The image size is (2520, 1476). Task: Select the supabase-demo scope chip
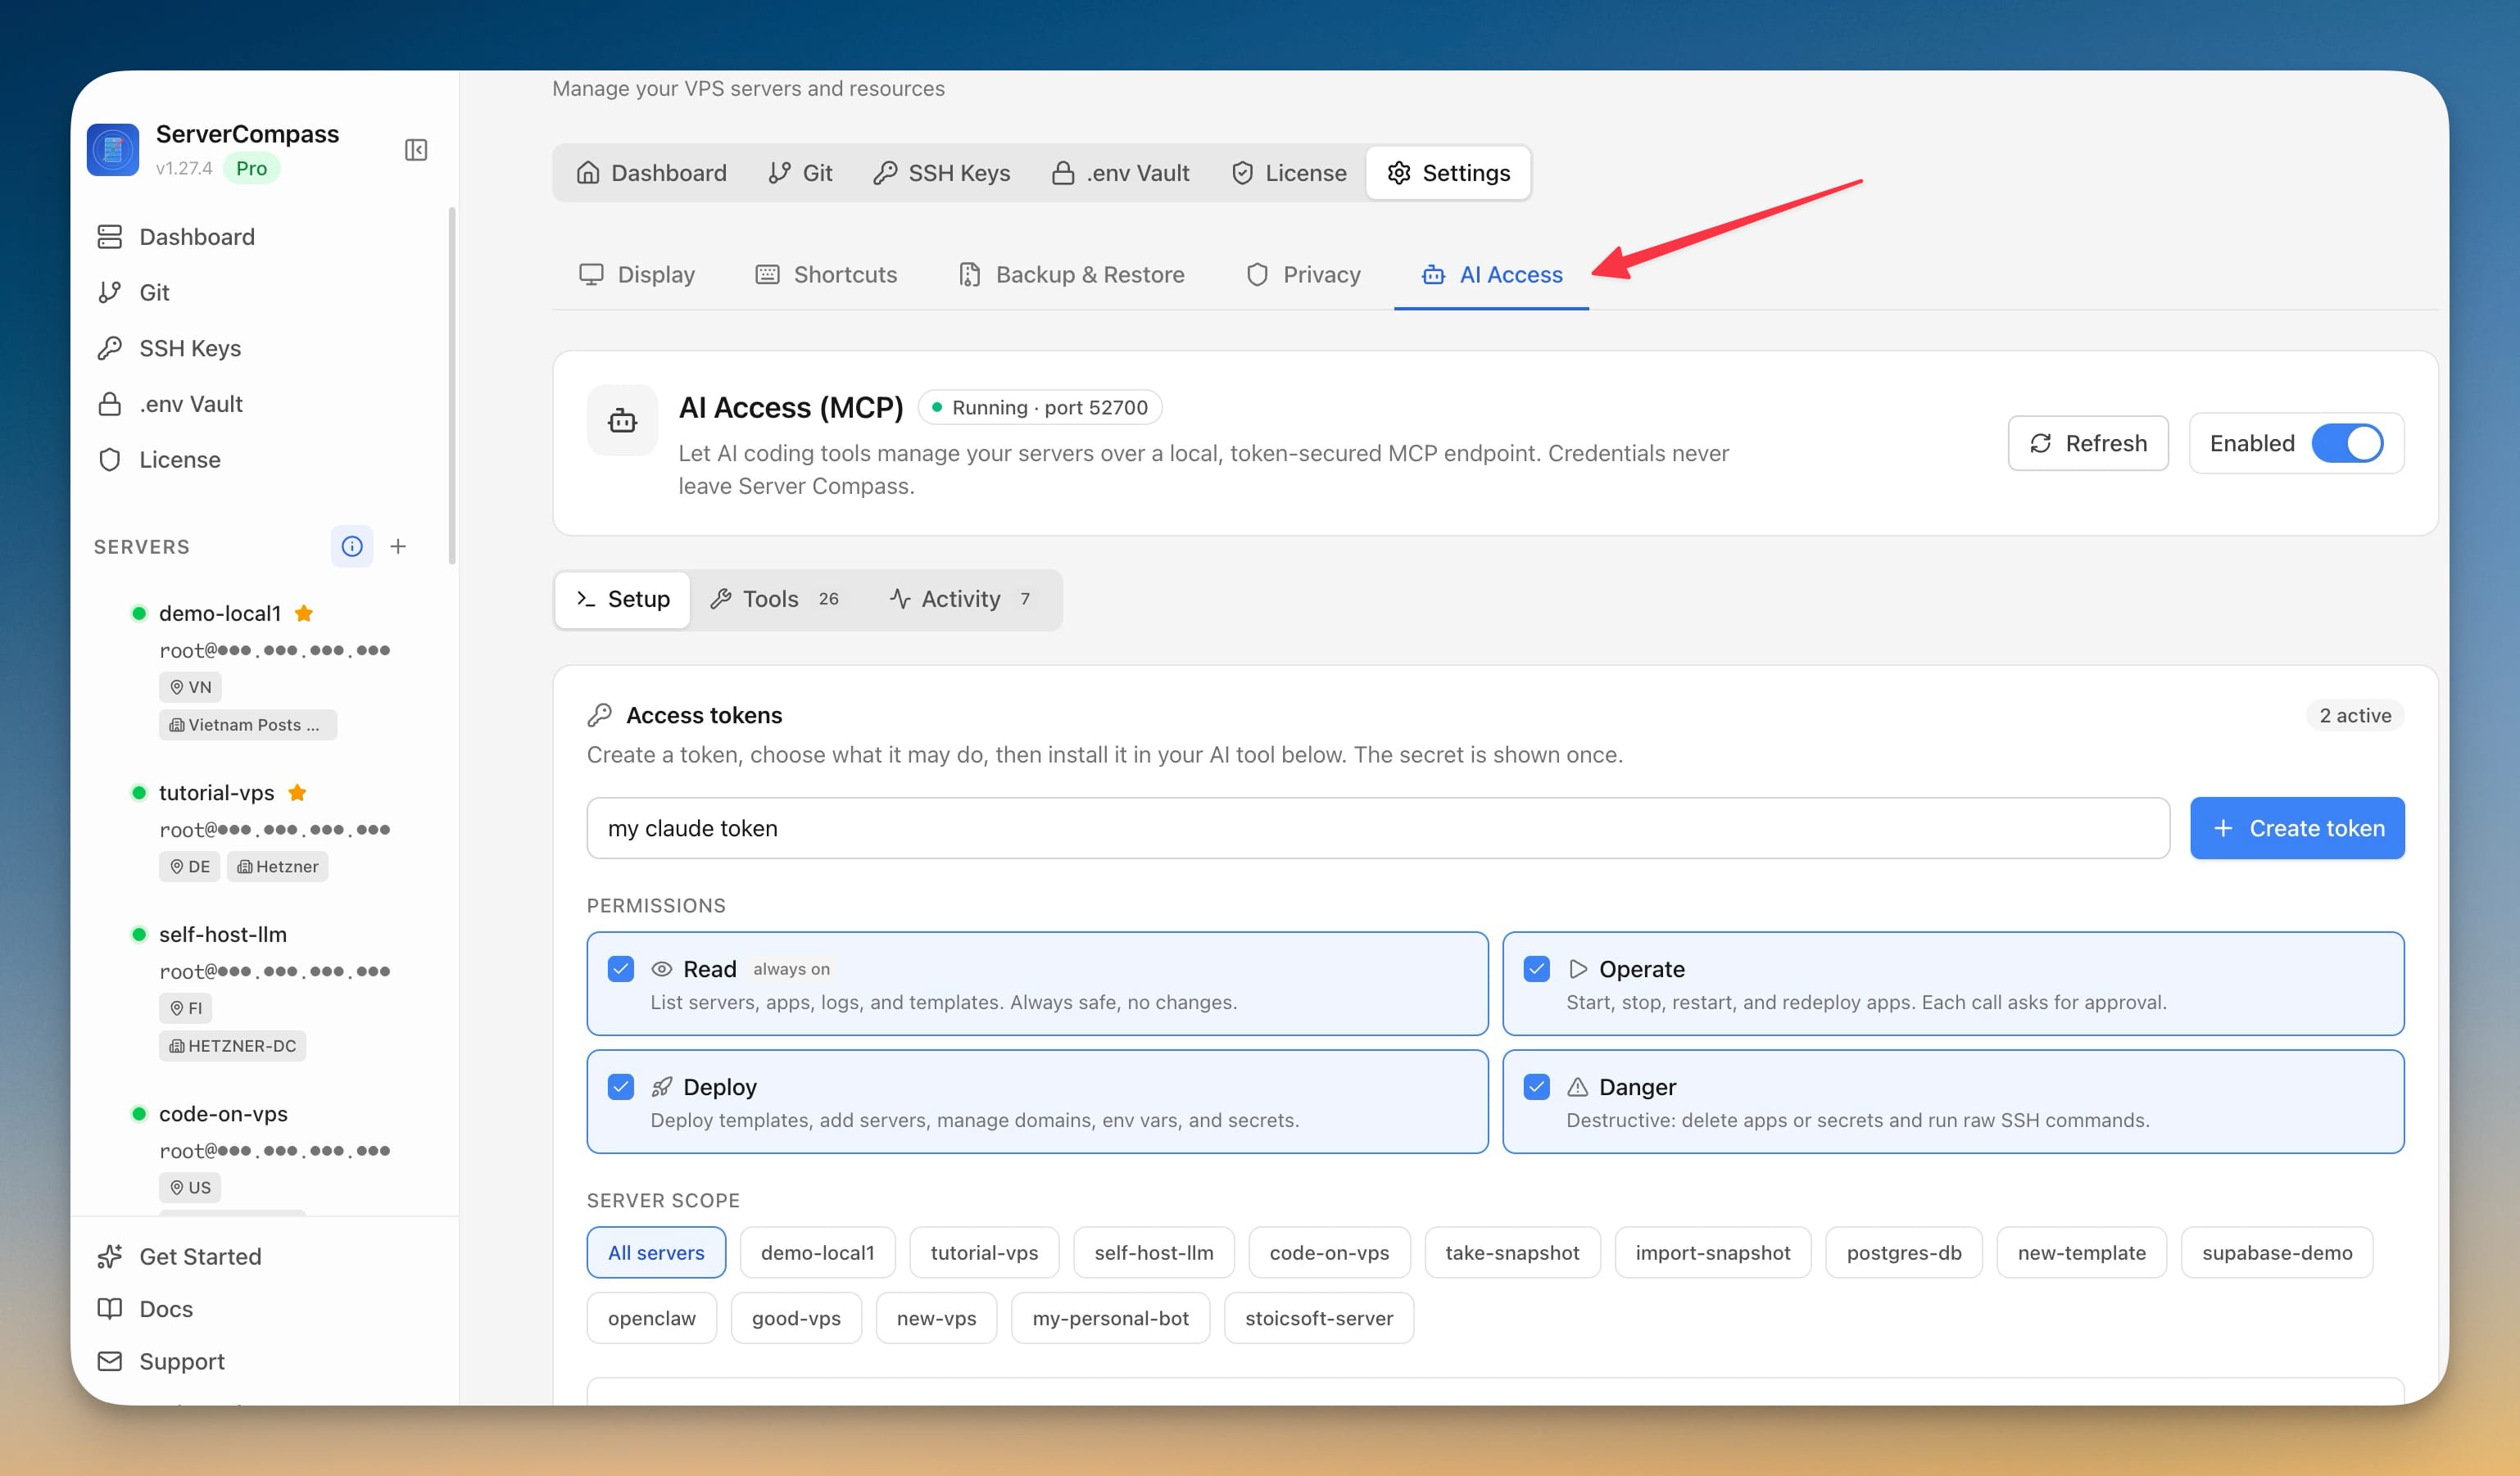tap(2277, 1253)
